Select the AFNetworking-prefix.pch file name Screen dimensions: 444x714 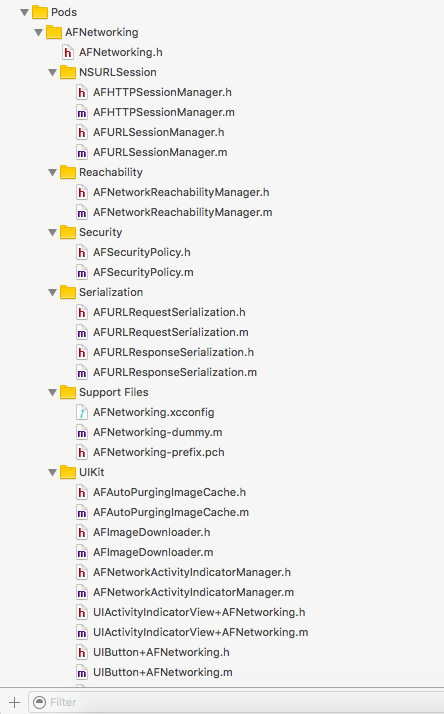click(x=159, y=453)
